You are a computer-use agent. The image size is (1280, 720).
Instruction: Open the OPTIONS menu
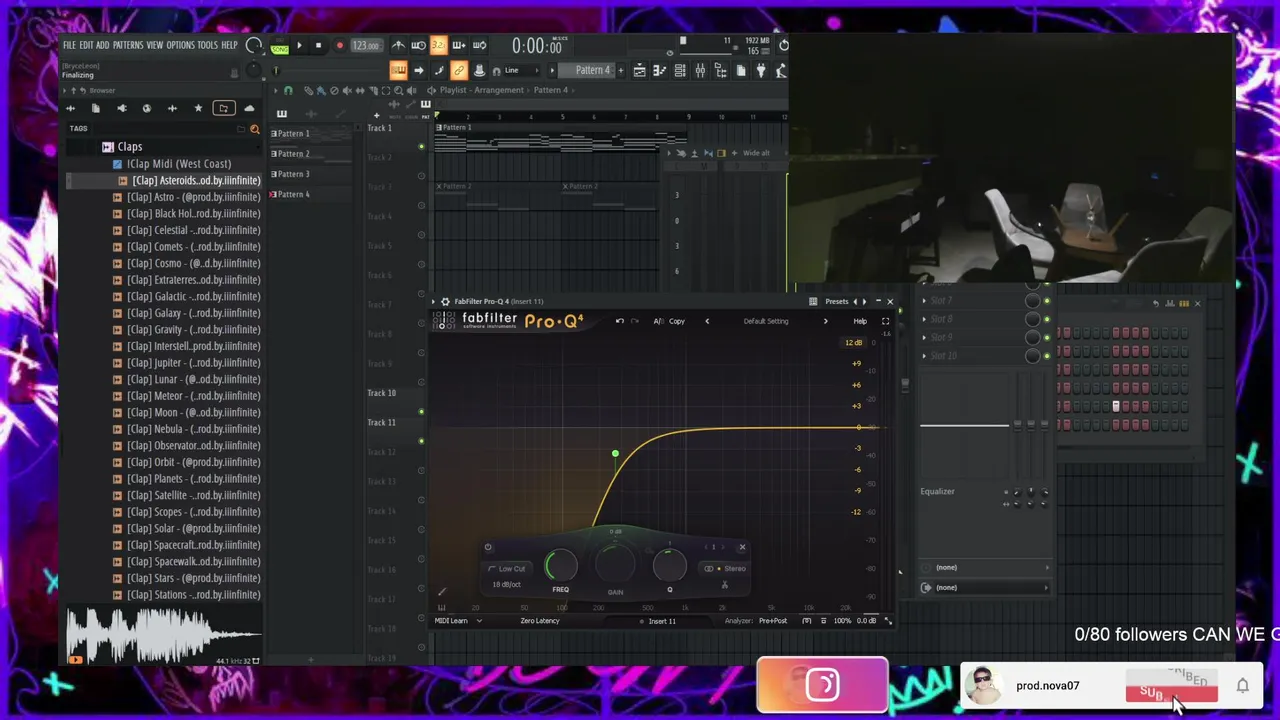(181, 46)
